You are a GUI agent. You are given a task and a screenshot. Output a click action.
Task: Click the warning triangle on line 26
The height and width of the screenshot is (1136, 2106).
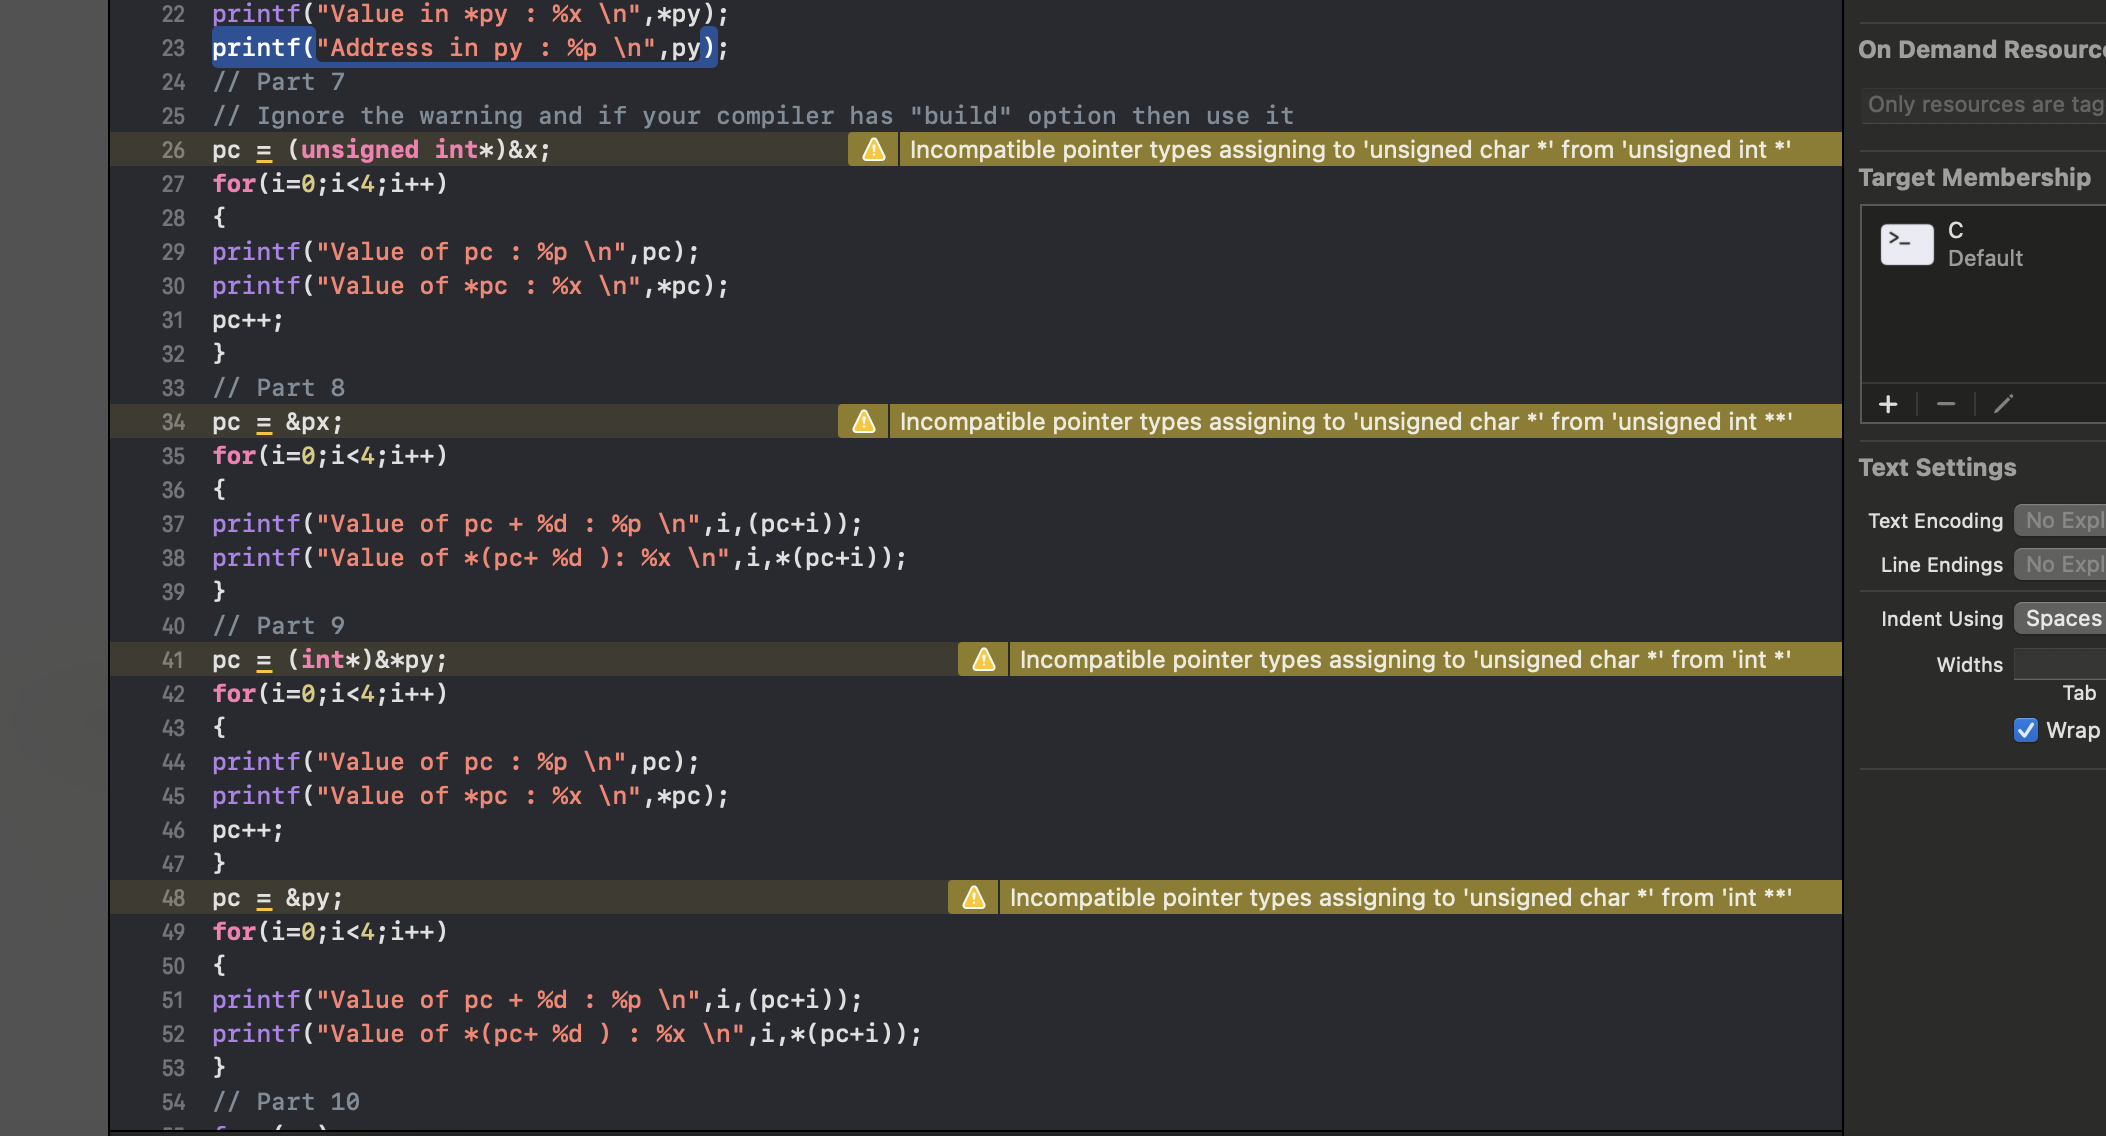tap(872, 149)
